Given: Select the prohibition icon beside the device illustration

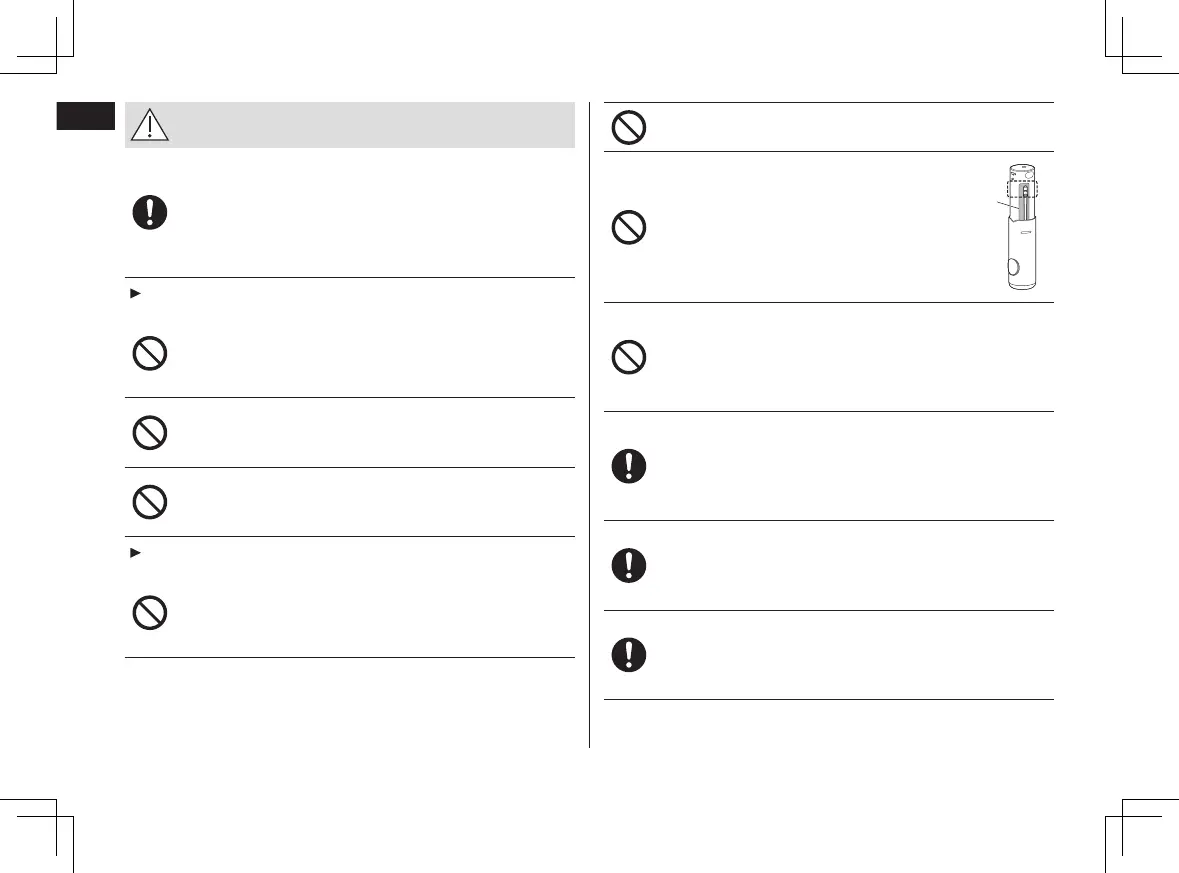Looking at the screenshot, I should [629, 227].
